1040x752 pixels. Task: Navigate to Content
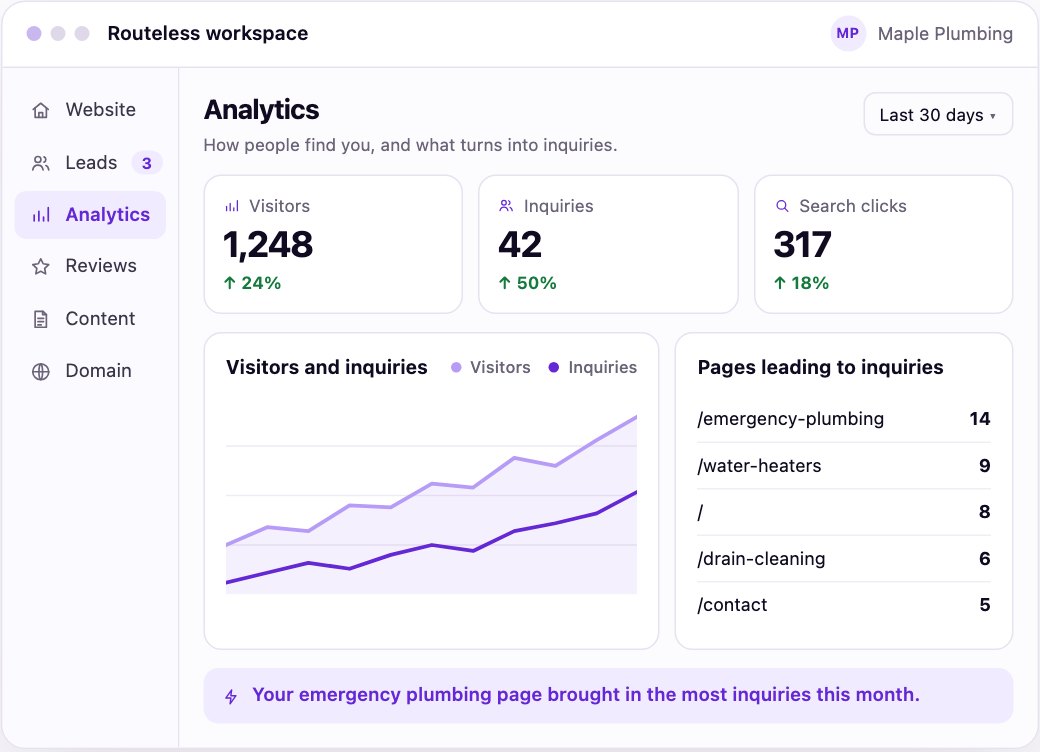(x=90, y=319)
